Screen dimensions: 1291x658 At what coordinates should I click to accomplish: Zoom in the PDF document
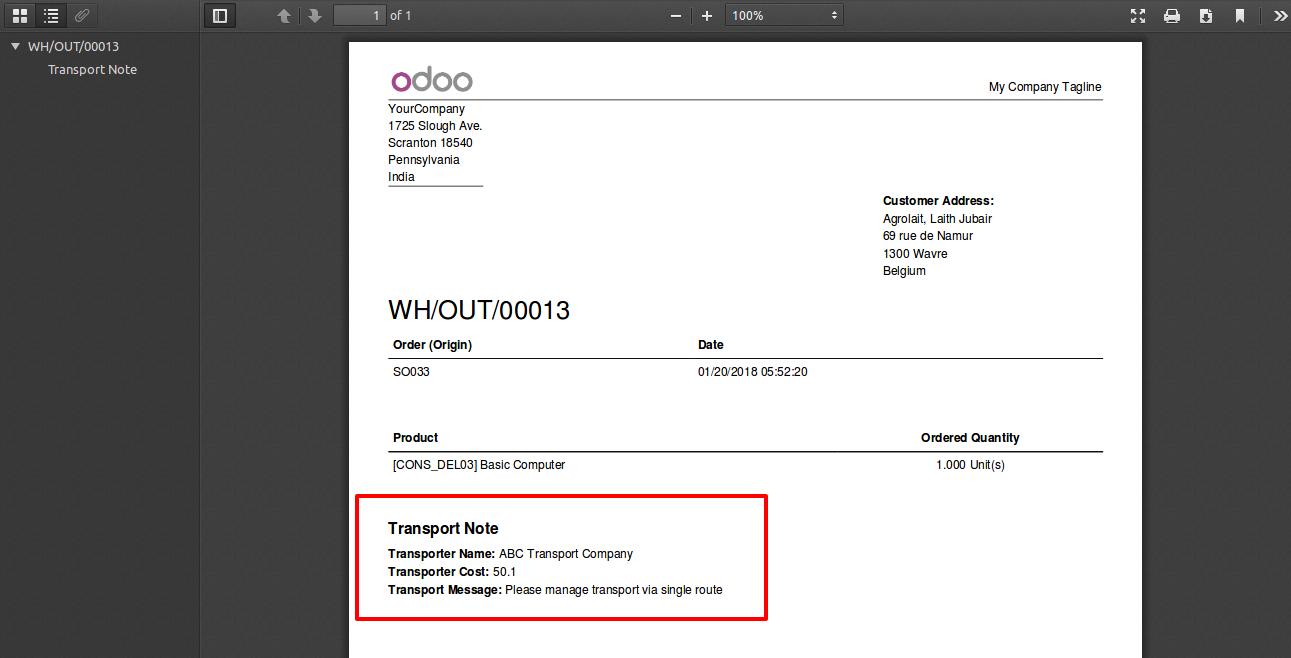click(x=707, y=15)
